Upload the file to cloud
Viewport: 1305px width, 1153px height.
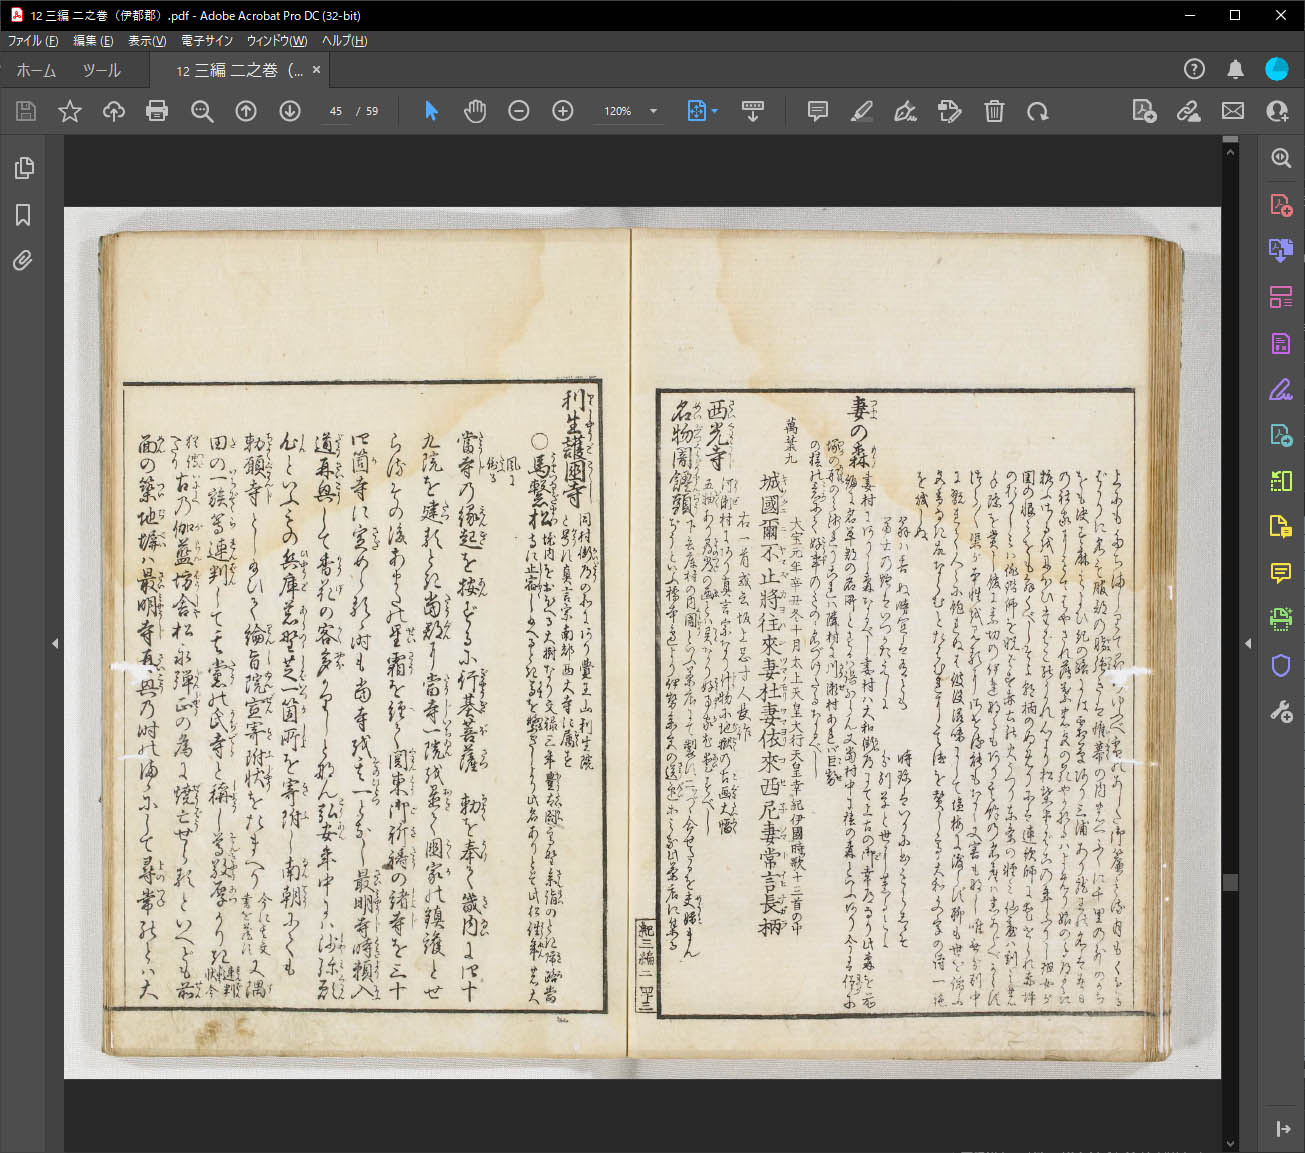point(114,111)
